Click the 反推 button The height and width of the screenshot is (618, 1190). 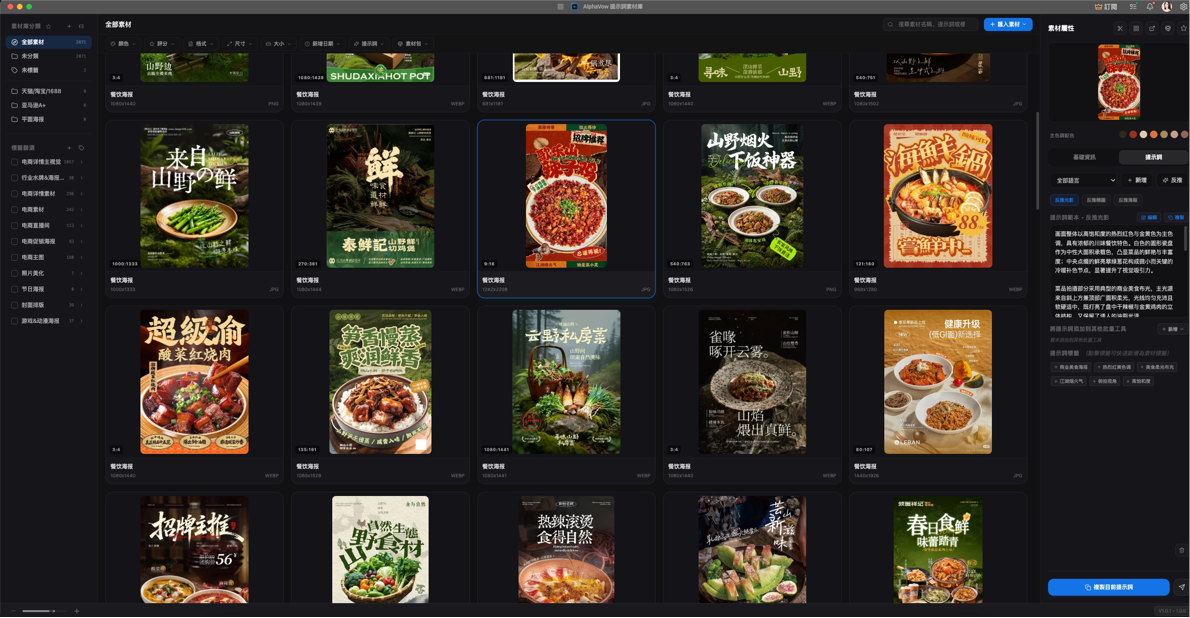[x=1173, y=180]
